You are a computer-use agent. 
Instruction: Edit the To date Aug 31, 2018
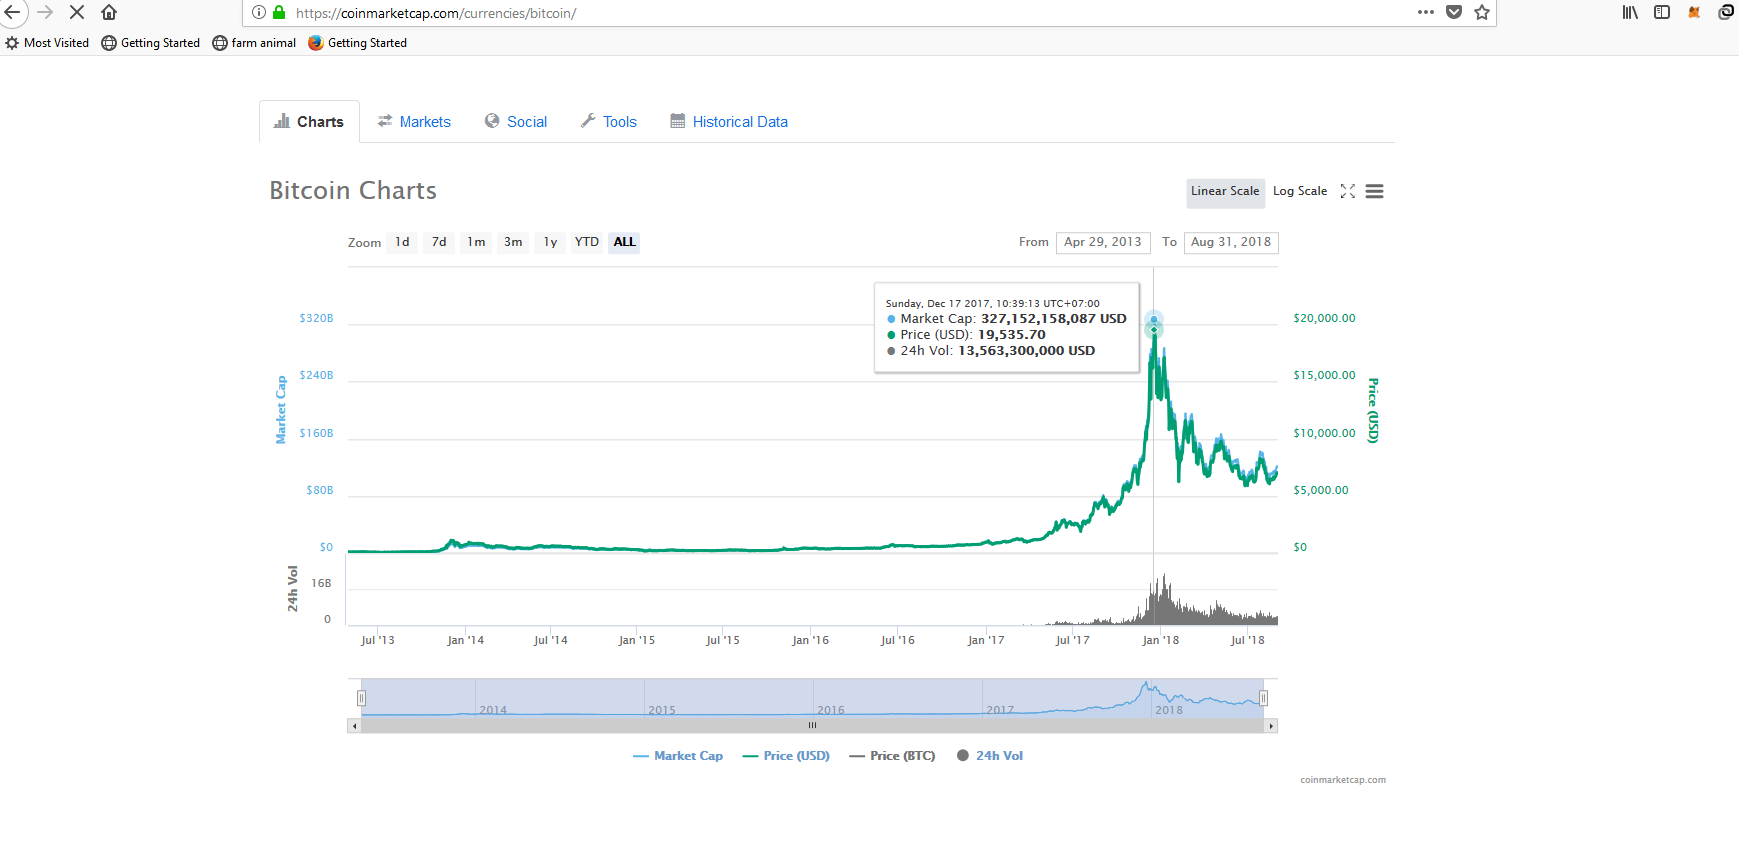point(1231,242)
